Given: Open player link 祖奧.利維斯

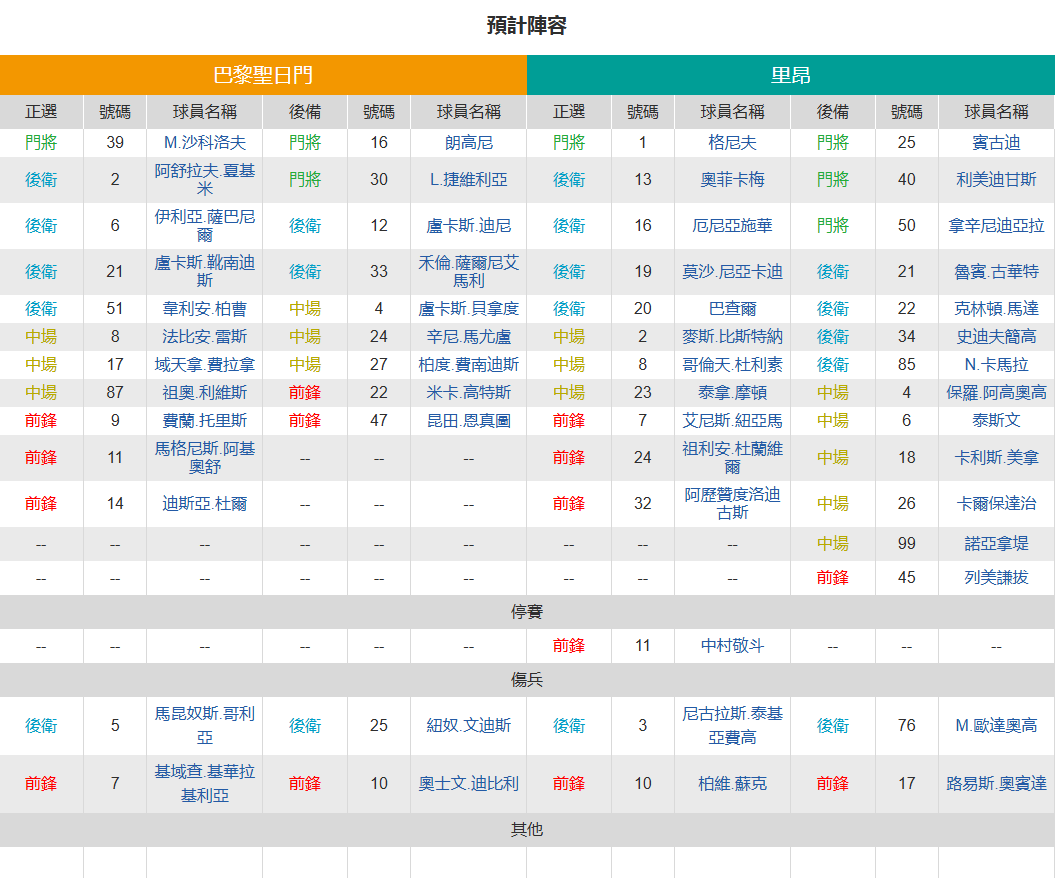Looking at the screenshot, I should tap(205, 392).
